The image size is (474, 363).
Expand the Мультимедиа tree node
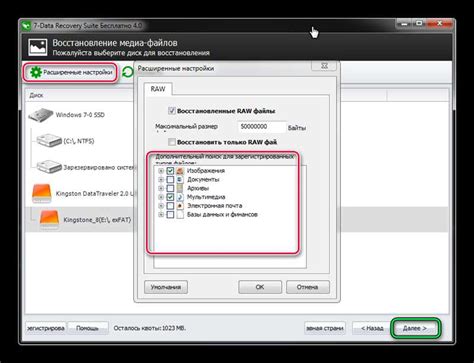161,197
